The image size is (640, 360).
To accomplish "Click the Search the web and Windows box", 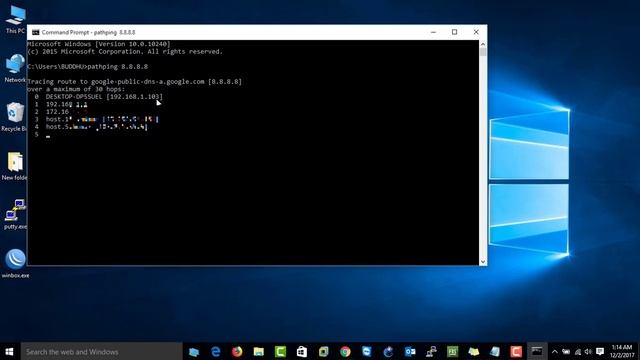I will pos(101,351).
